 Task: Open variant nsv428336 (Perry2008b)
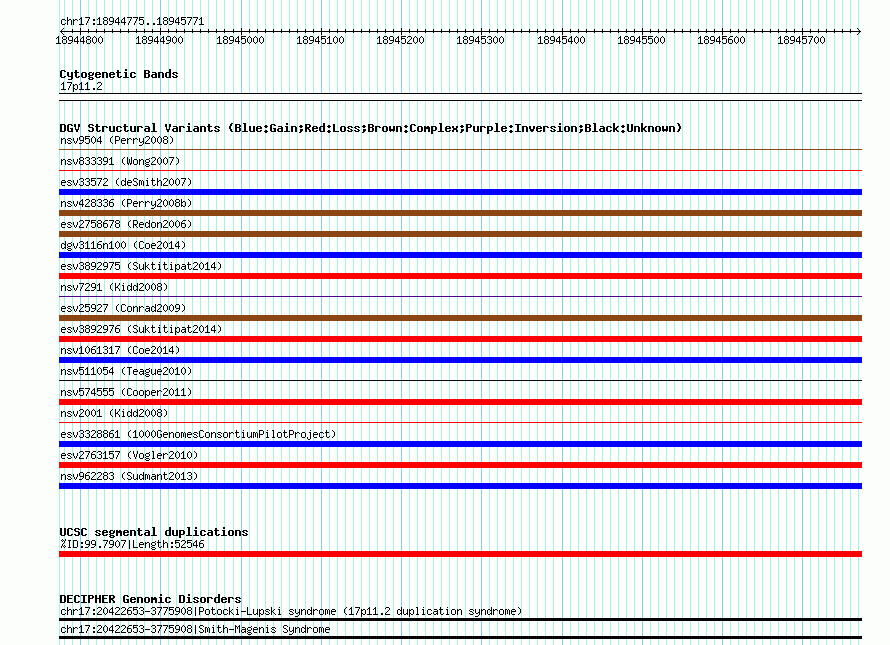126,203
